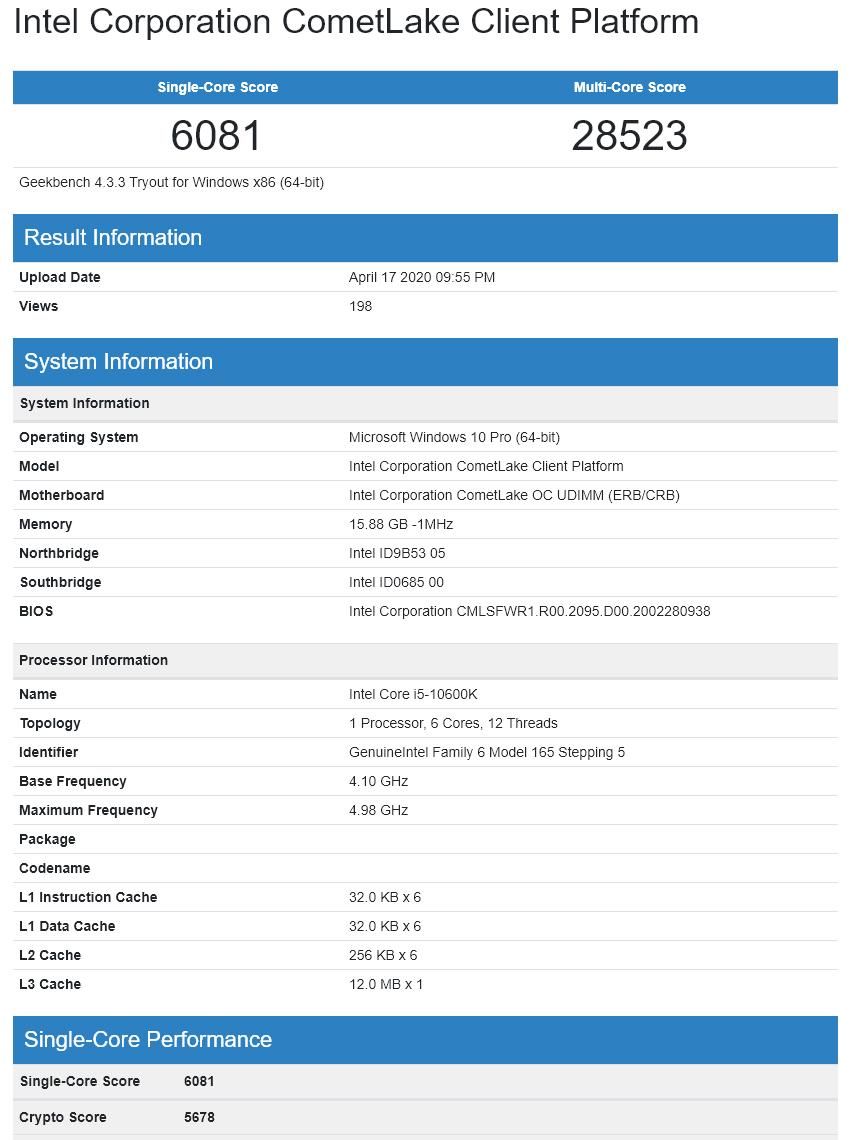Click the grey System Information subheader row

(x=425, y=404)
